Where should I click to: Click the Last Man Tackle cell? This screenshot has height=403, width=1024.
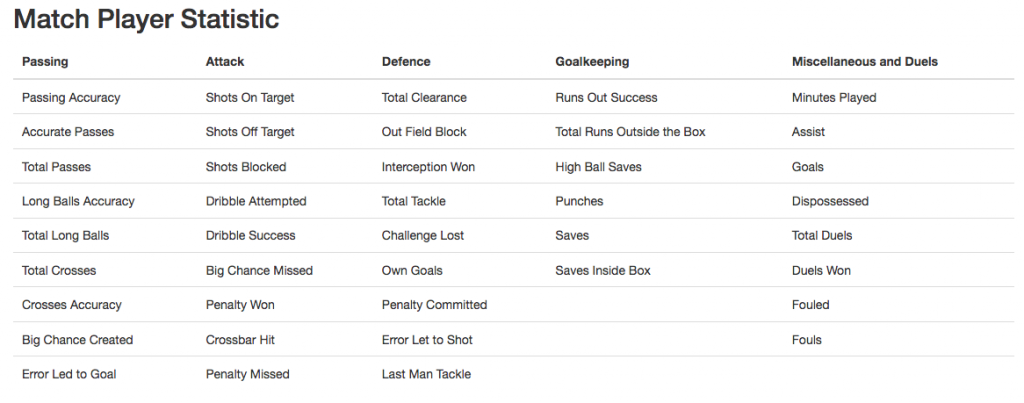point(426,374)
